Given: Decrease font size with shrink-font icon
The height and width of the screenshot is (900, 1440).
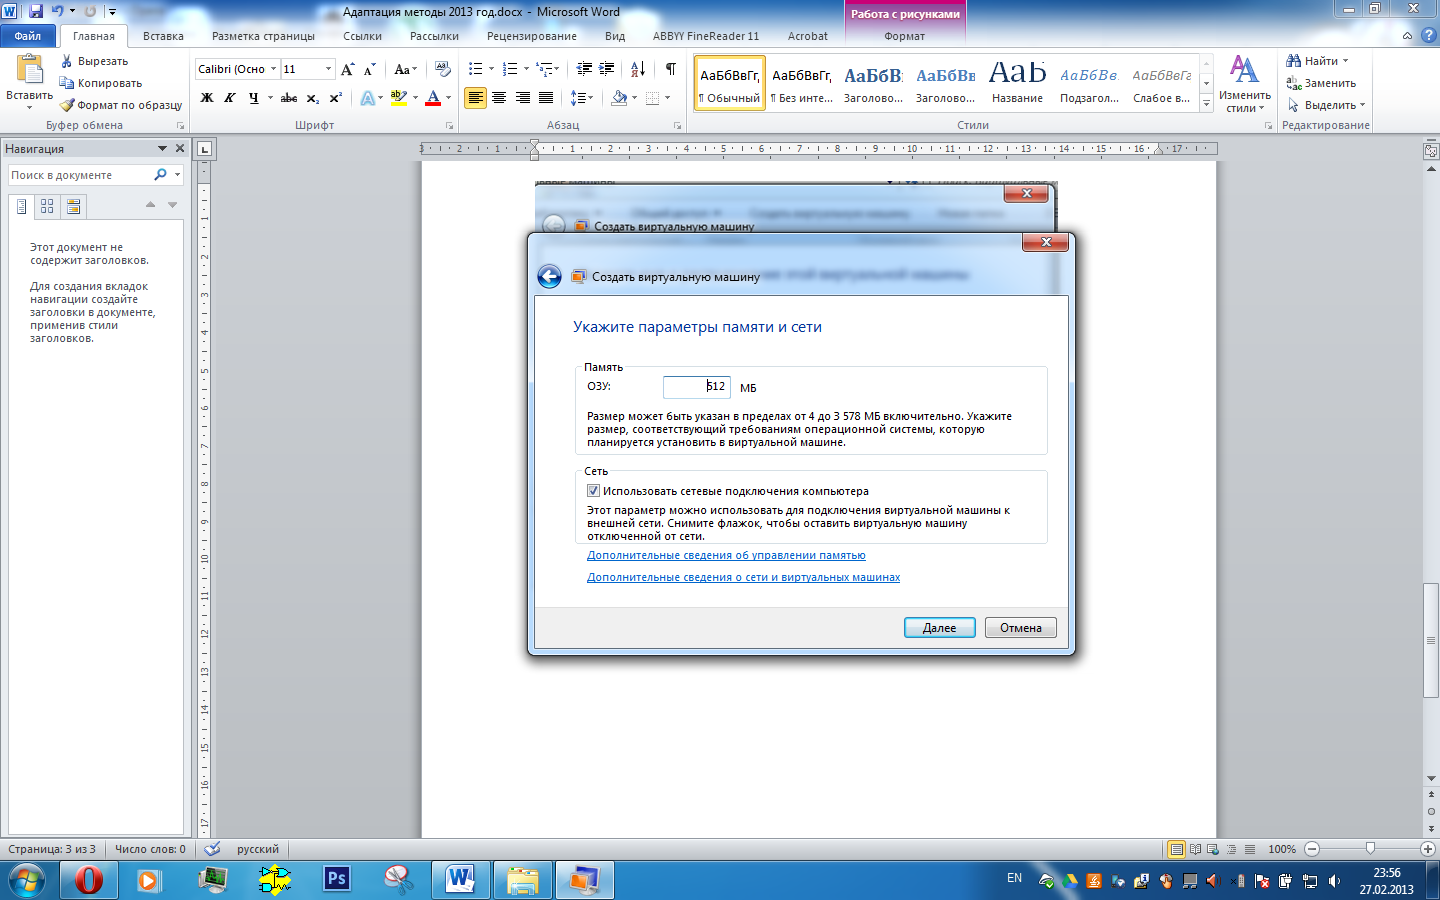Looking at the screenshot, I should (369, 69).
